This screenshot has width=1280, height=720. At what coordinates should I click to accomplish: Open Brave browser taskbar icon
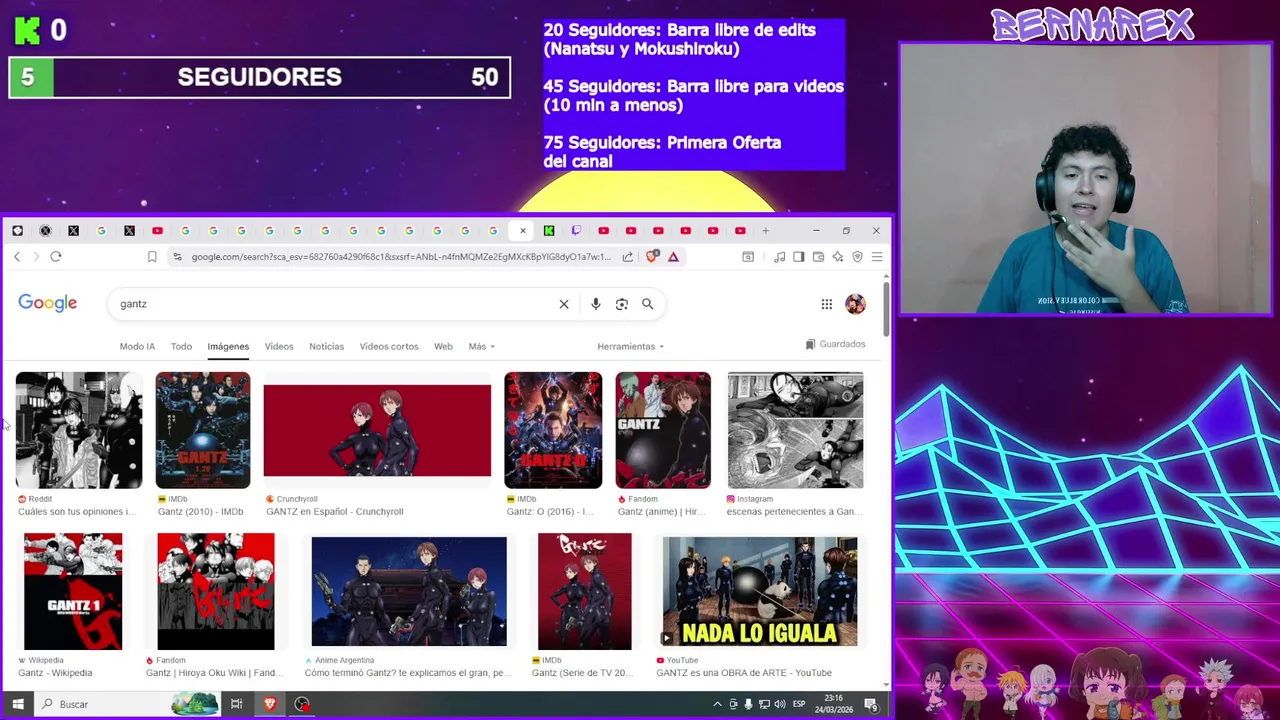coord(270,704)
